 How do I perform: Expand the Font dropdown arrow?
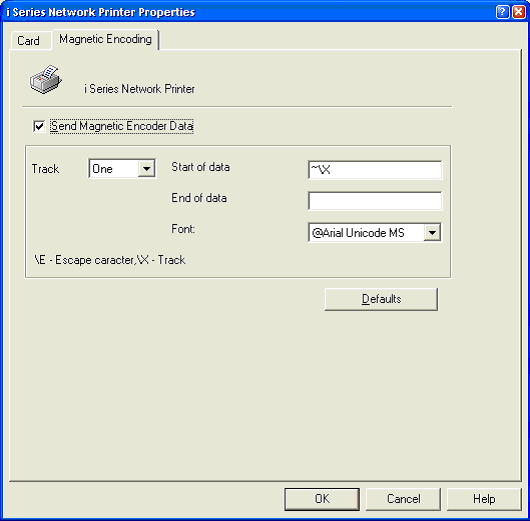tap(432, 233)
